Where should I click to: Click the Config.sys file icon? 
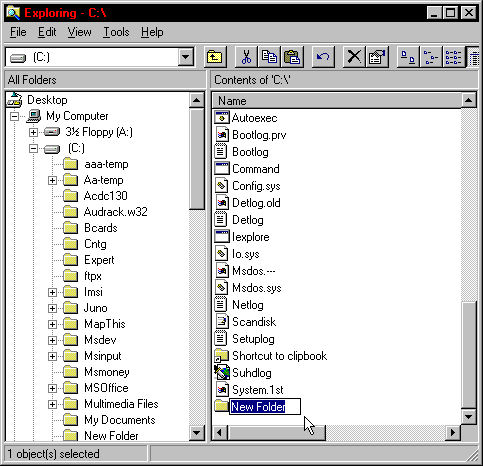tap(222, 186)
